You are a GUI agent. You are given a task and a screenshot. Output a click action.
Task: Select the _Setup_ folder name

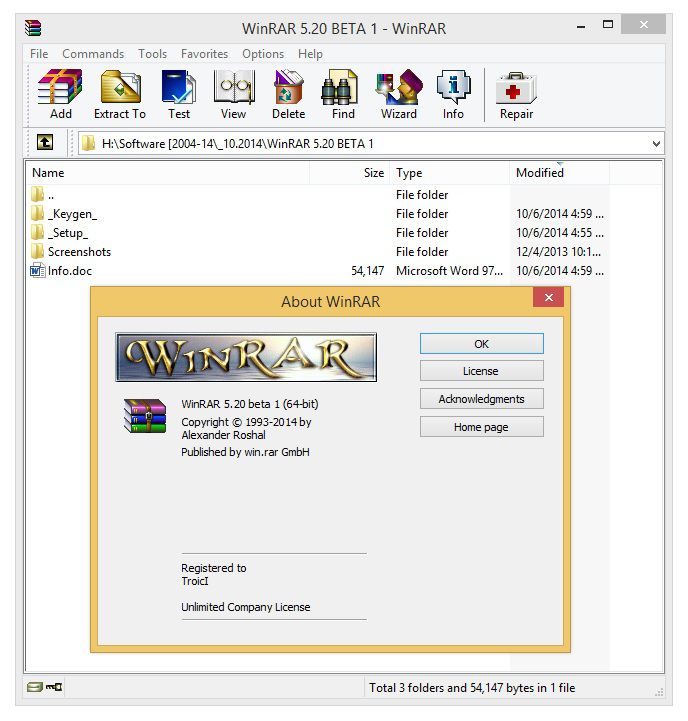(68, 233)
